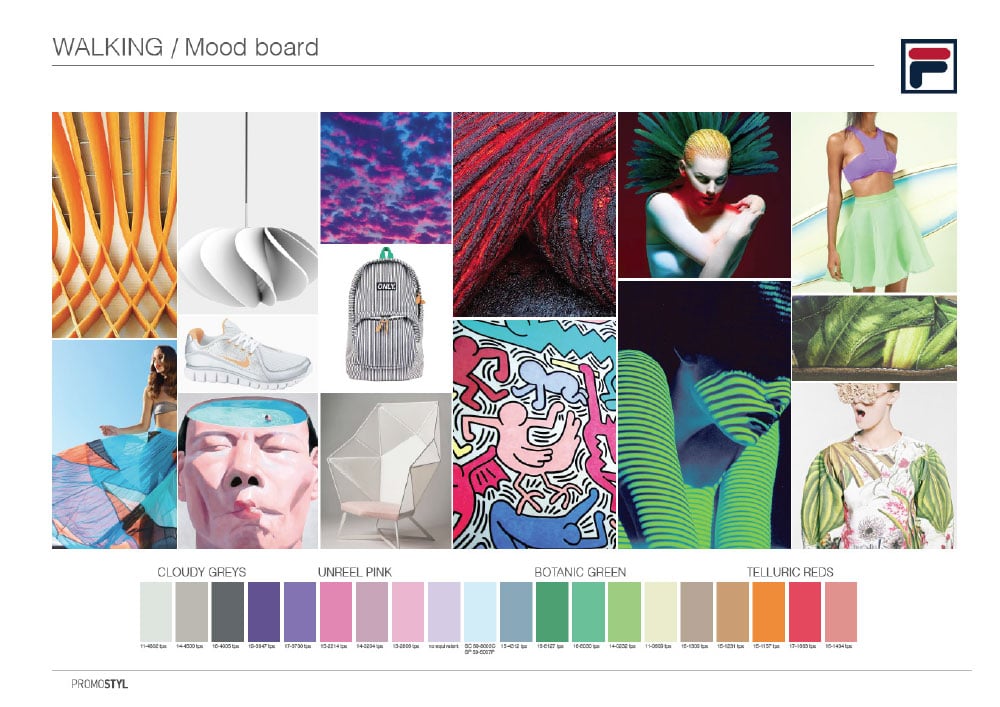Click the green leaf close-up image

[x=874, y=338]
